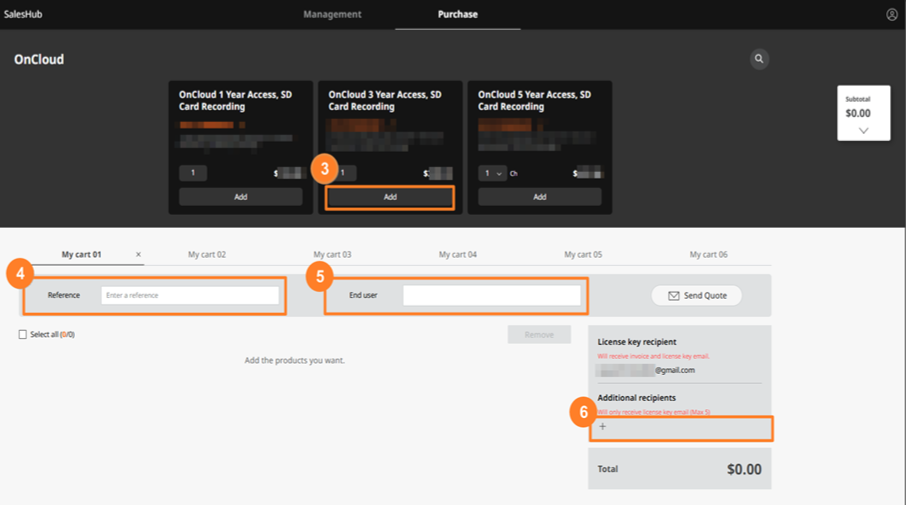Click the OnCloud 5 Year Access title

[x=534, y=101]
